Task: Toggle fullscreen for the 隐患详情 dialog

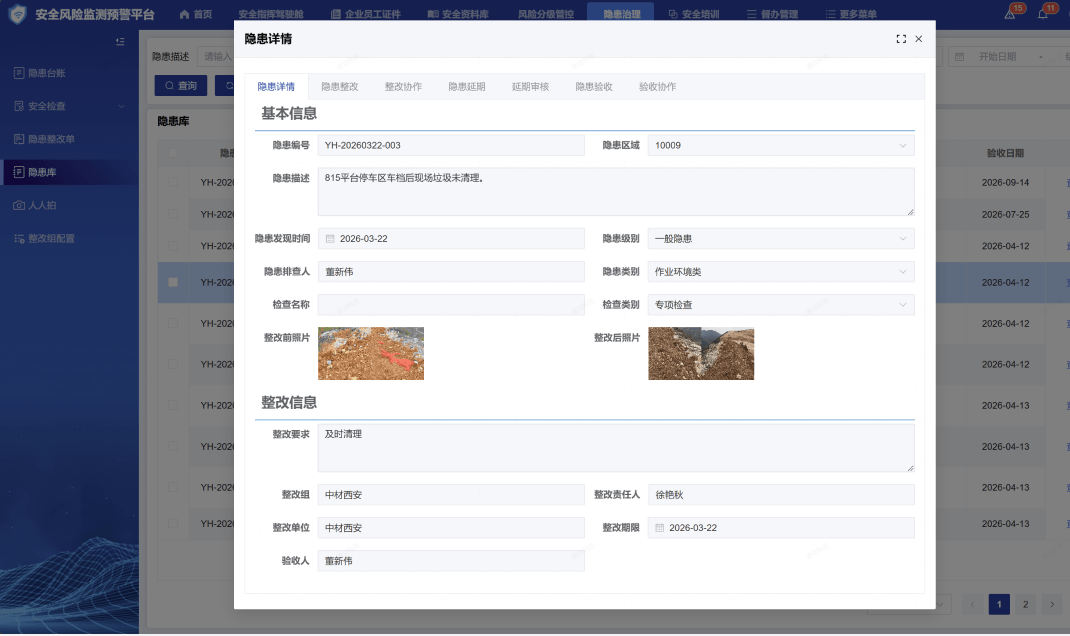Action: 901,39
